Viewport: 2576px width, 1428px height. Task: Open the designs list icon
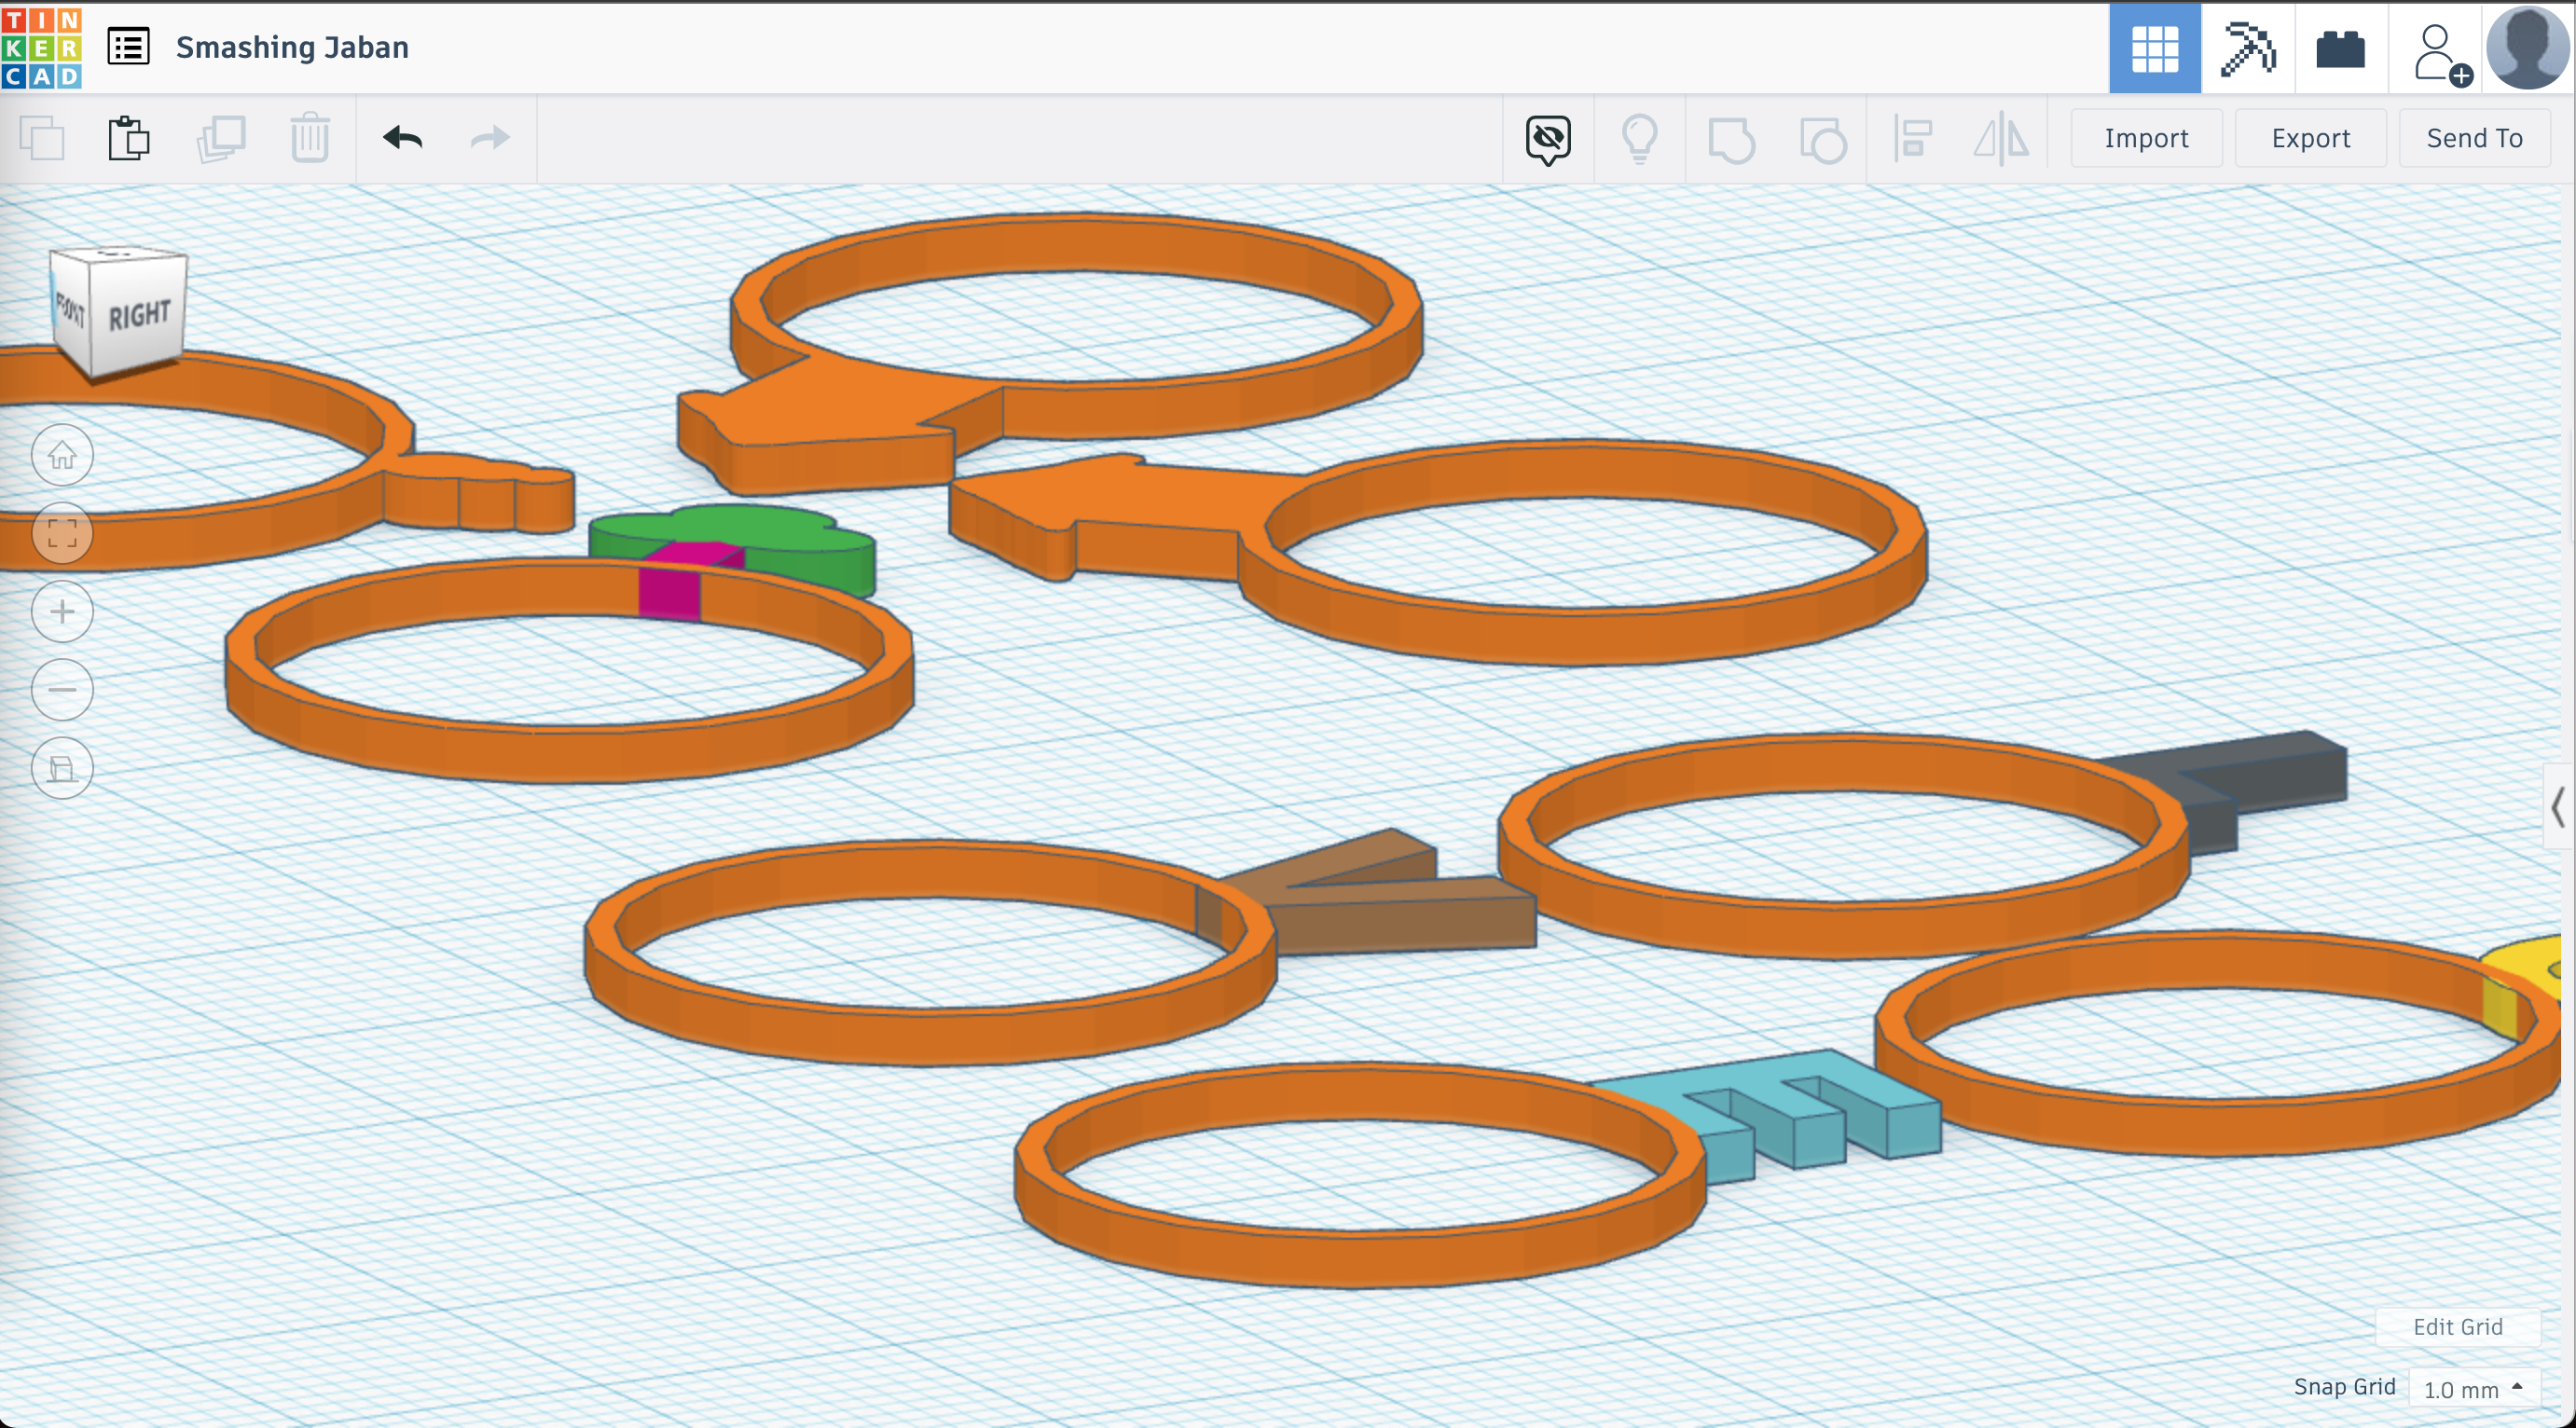pos(129,47)
